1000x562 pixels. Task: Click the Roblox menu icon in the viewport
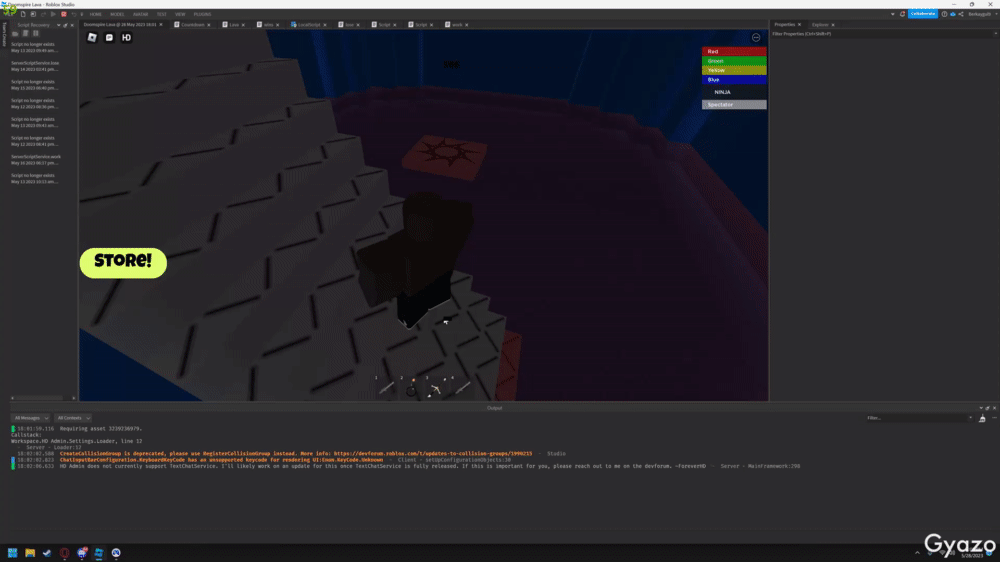point(92,38)
